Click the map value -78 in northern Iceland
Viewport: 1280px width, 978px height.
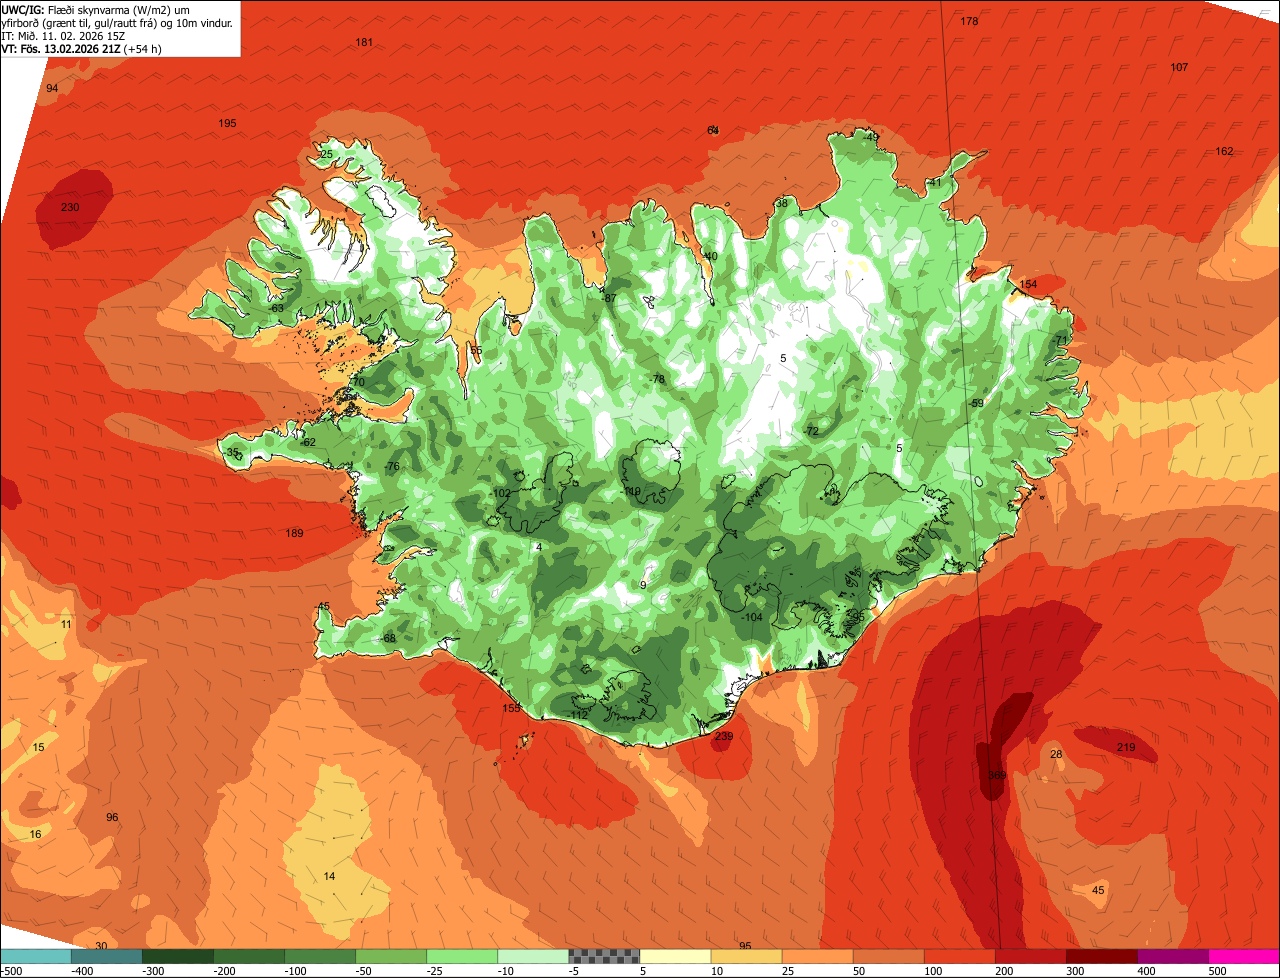[657, 379]
